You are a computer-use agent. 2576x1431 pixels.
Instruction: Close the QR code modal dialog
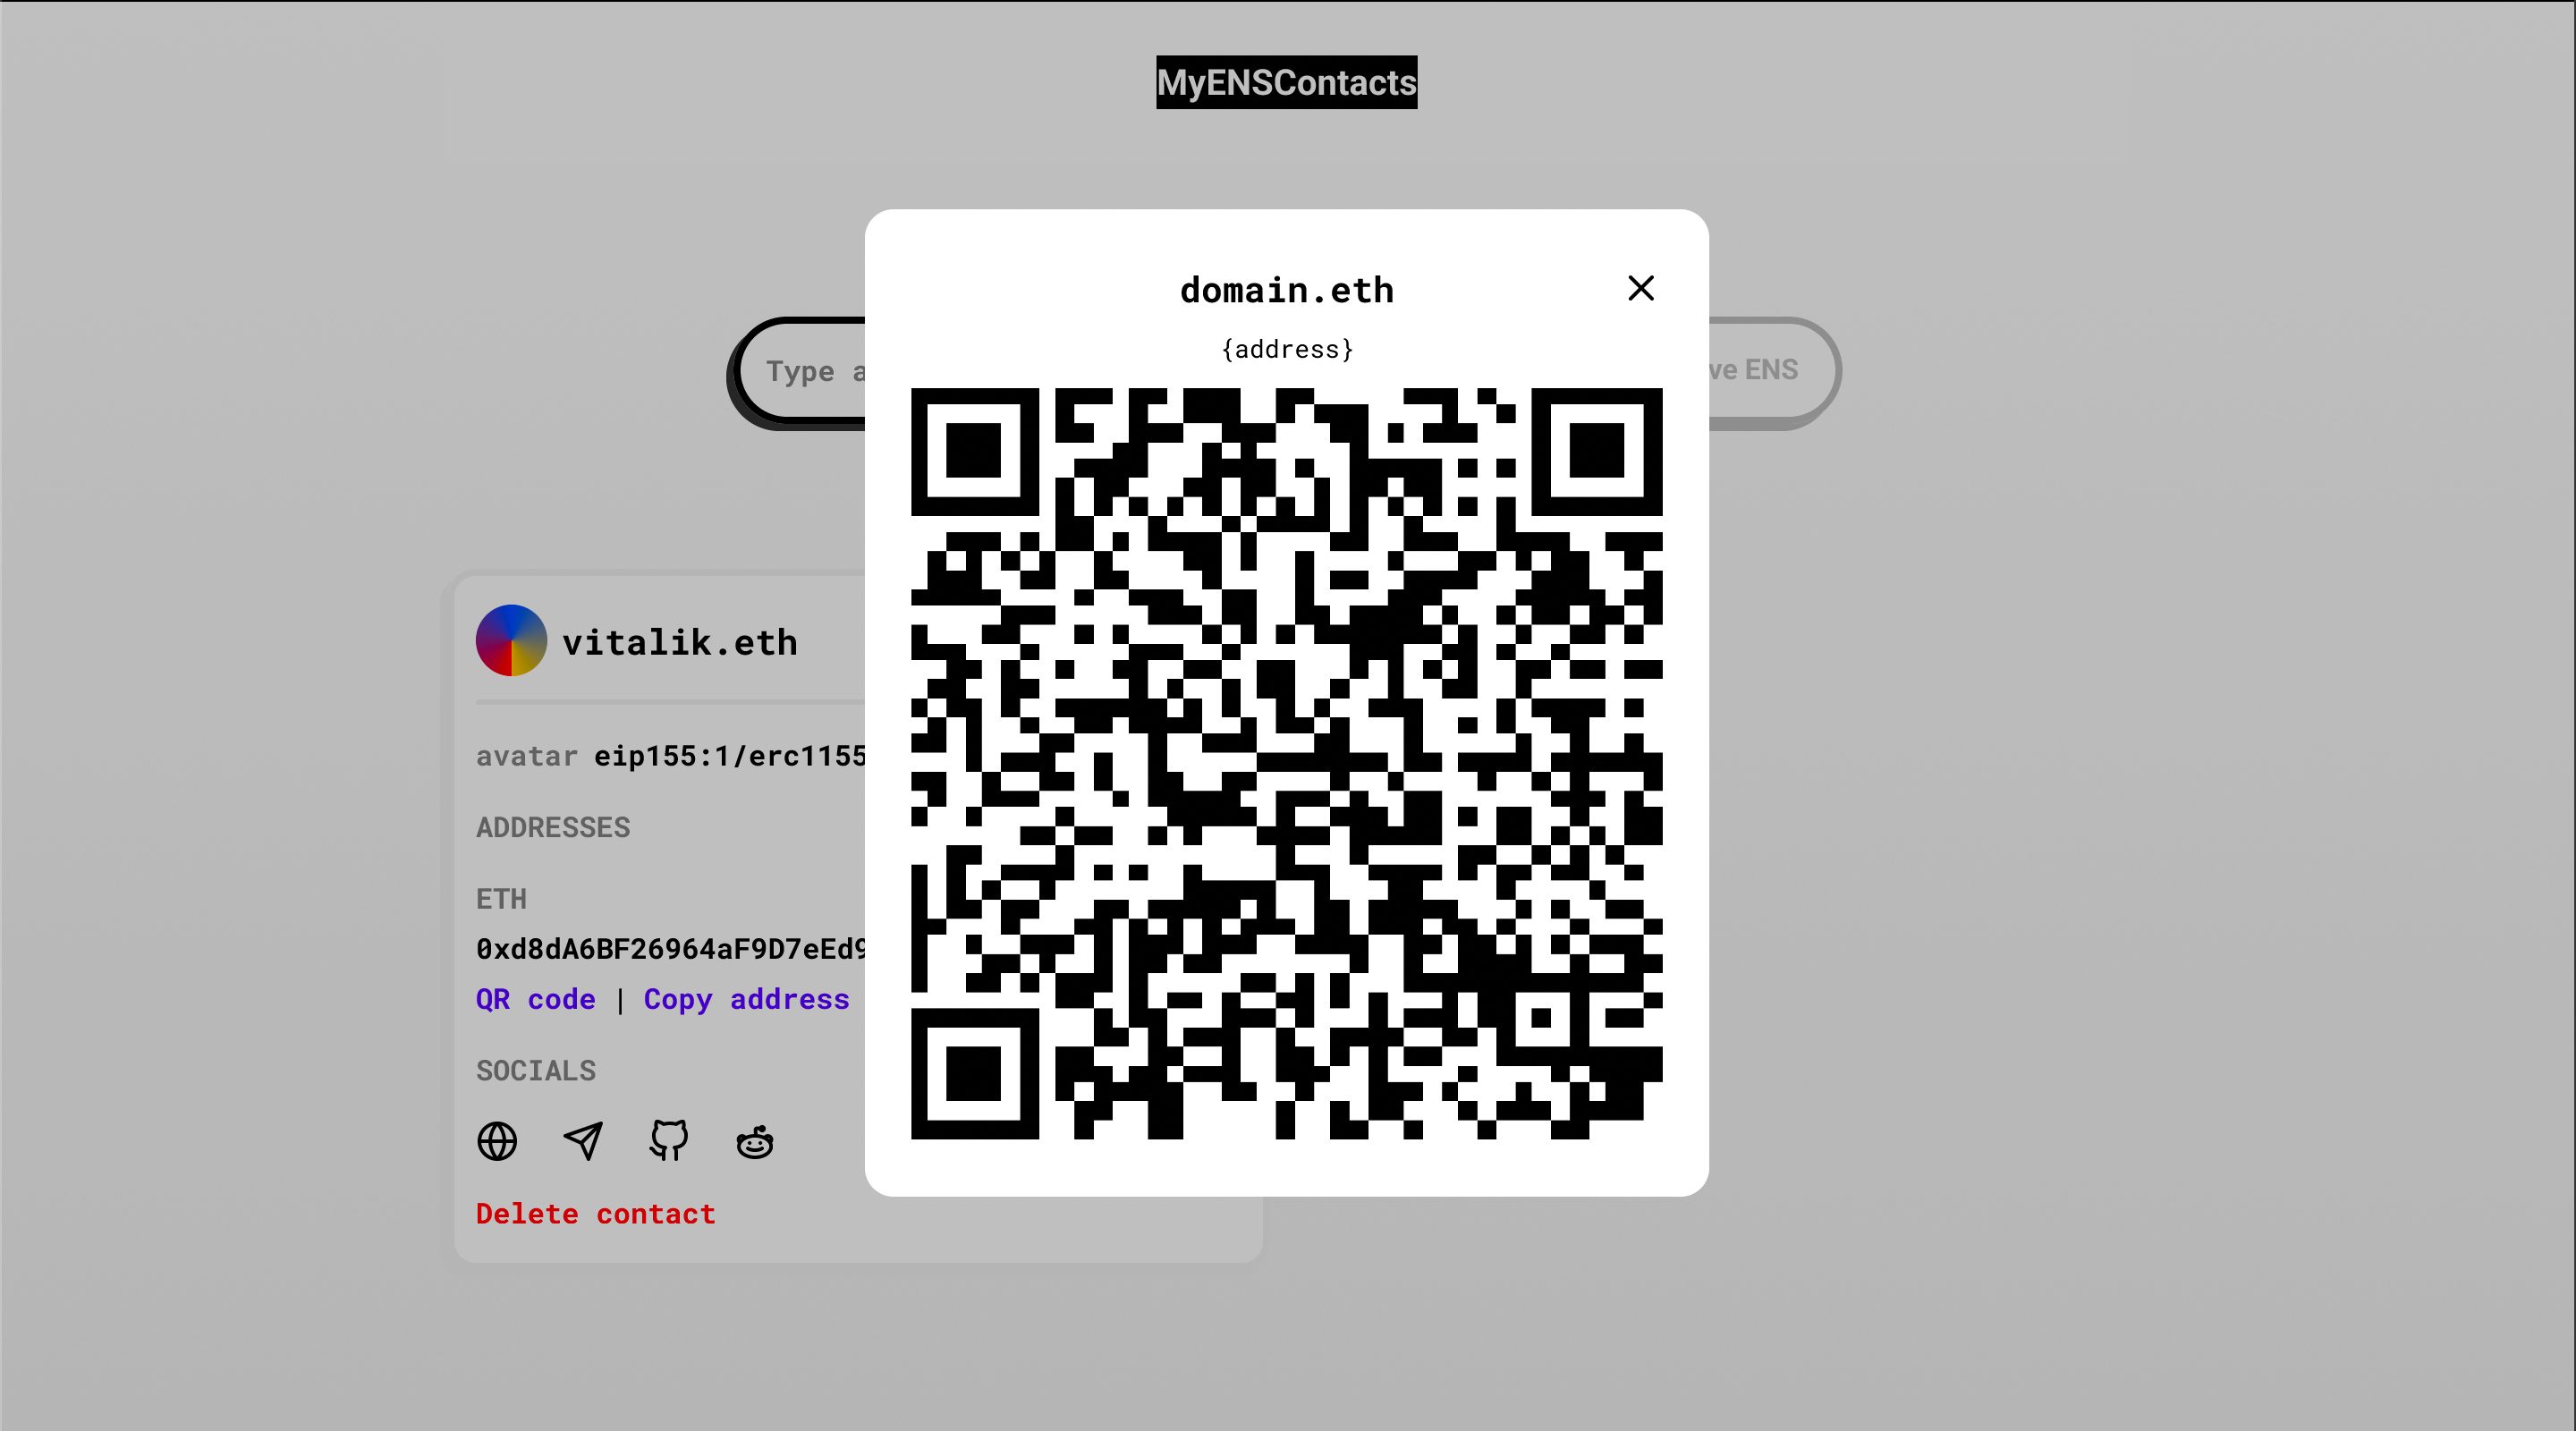[x=1640, y=287]
